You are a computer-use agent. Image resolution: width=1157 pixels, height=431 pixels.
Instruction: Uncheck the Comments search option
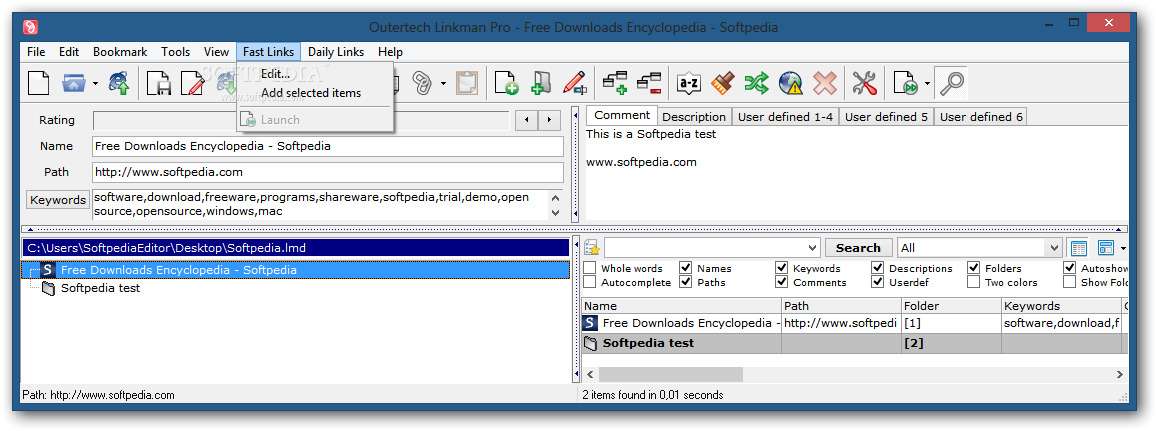click(x=782, y=282)
